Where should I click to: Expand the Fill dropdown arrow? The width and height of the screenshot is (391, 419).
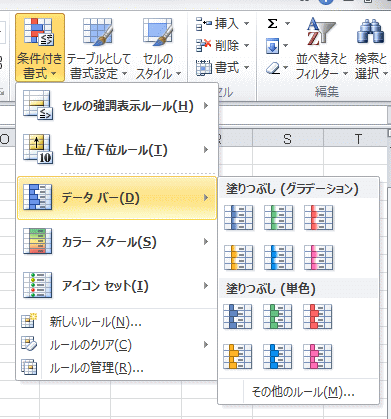pos(286,46)
